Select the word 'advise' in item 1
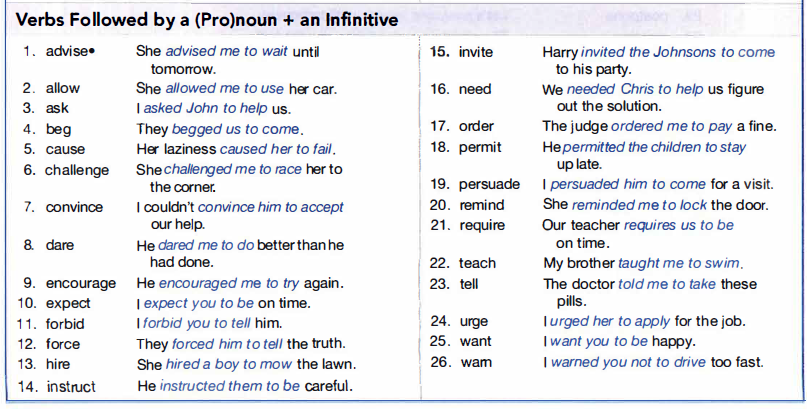The image size is (807, 409). click(x=67, y=51)
